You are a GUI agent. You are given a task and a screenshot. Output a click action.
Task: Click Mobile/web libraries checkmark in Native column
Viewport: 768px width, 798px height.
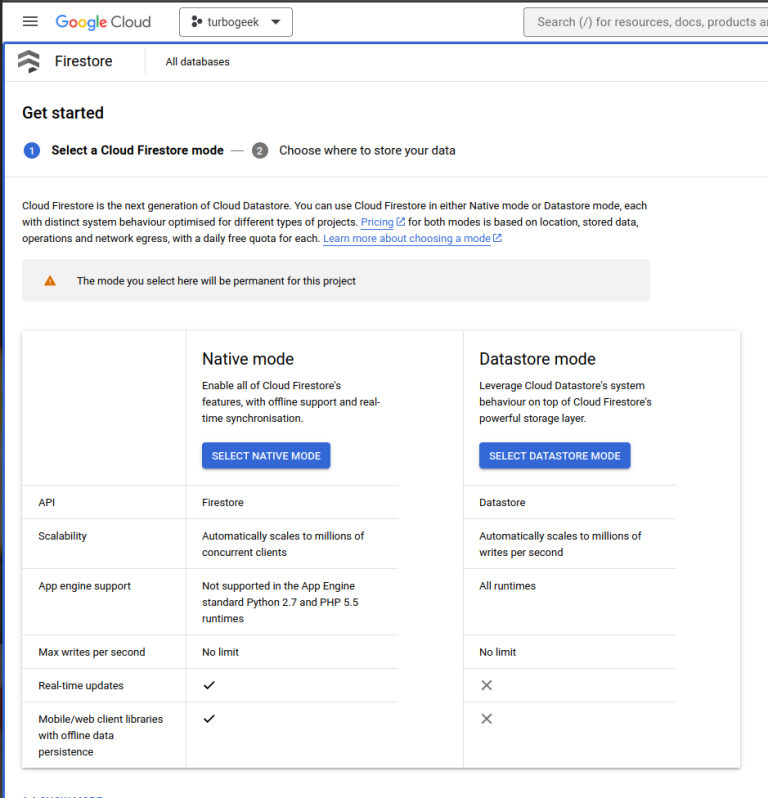pos(209,719)
